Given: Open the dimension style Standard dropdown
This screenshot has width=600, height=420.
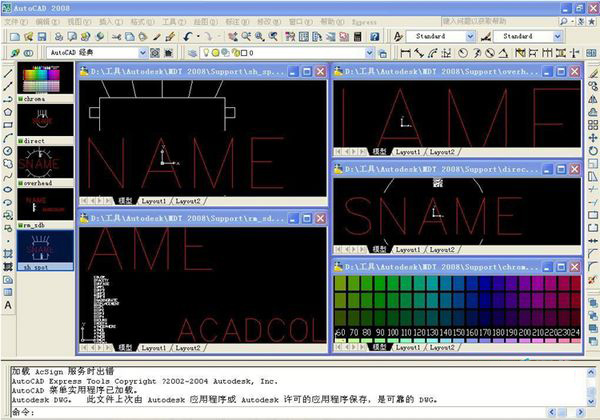Looking at the screenshot, I should 558,36.
